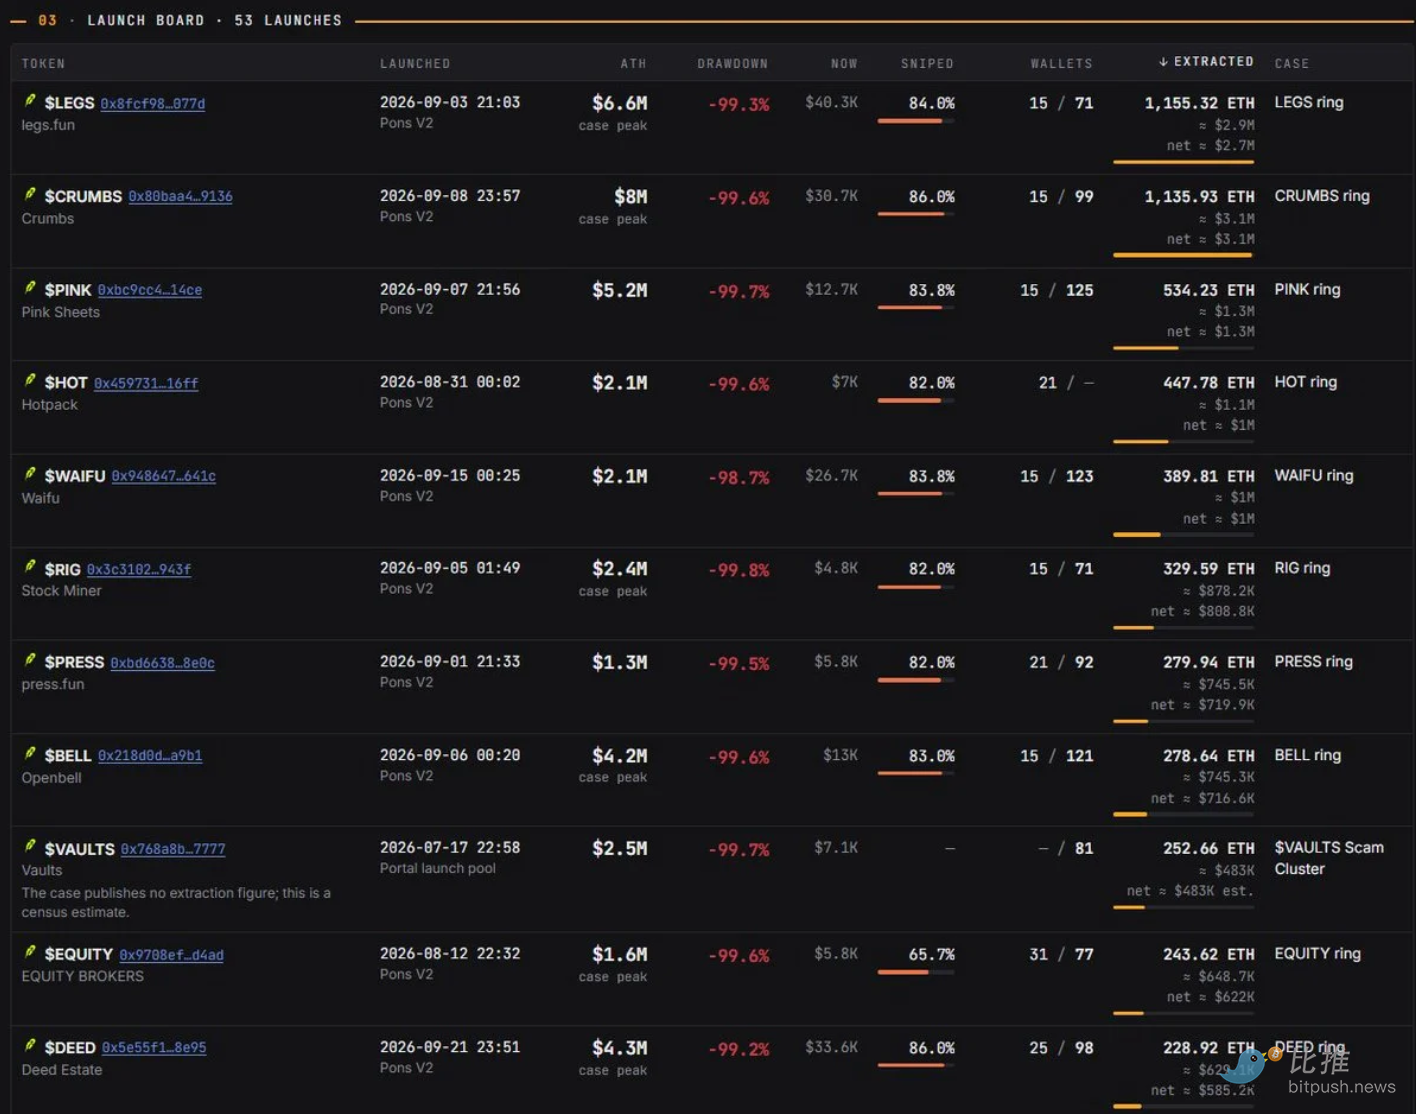Open the $BELL contract address link
The width and height of the screenshot is (1416, 1114).
[x=150, y=755]
